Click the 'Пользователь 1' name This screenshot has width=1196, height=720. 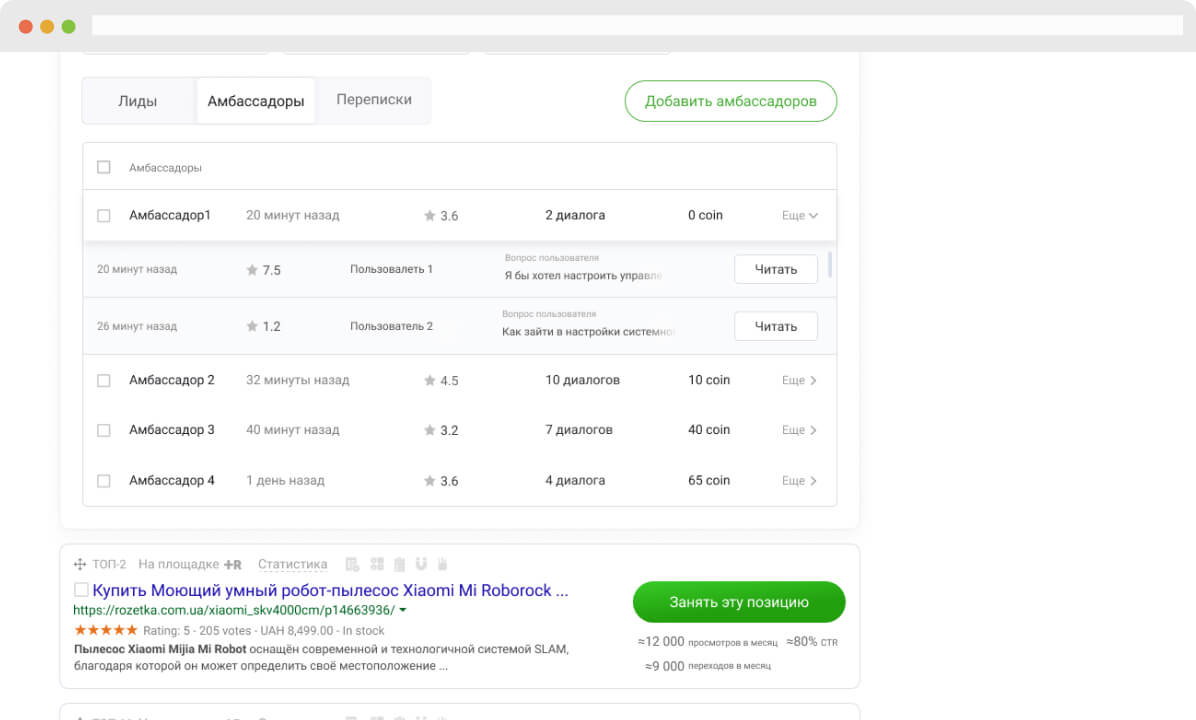click(x=391, y=269)
